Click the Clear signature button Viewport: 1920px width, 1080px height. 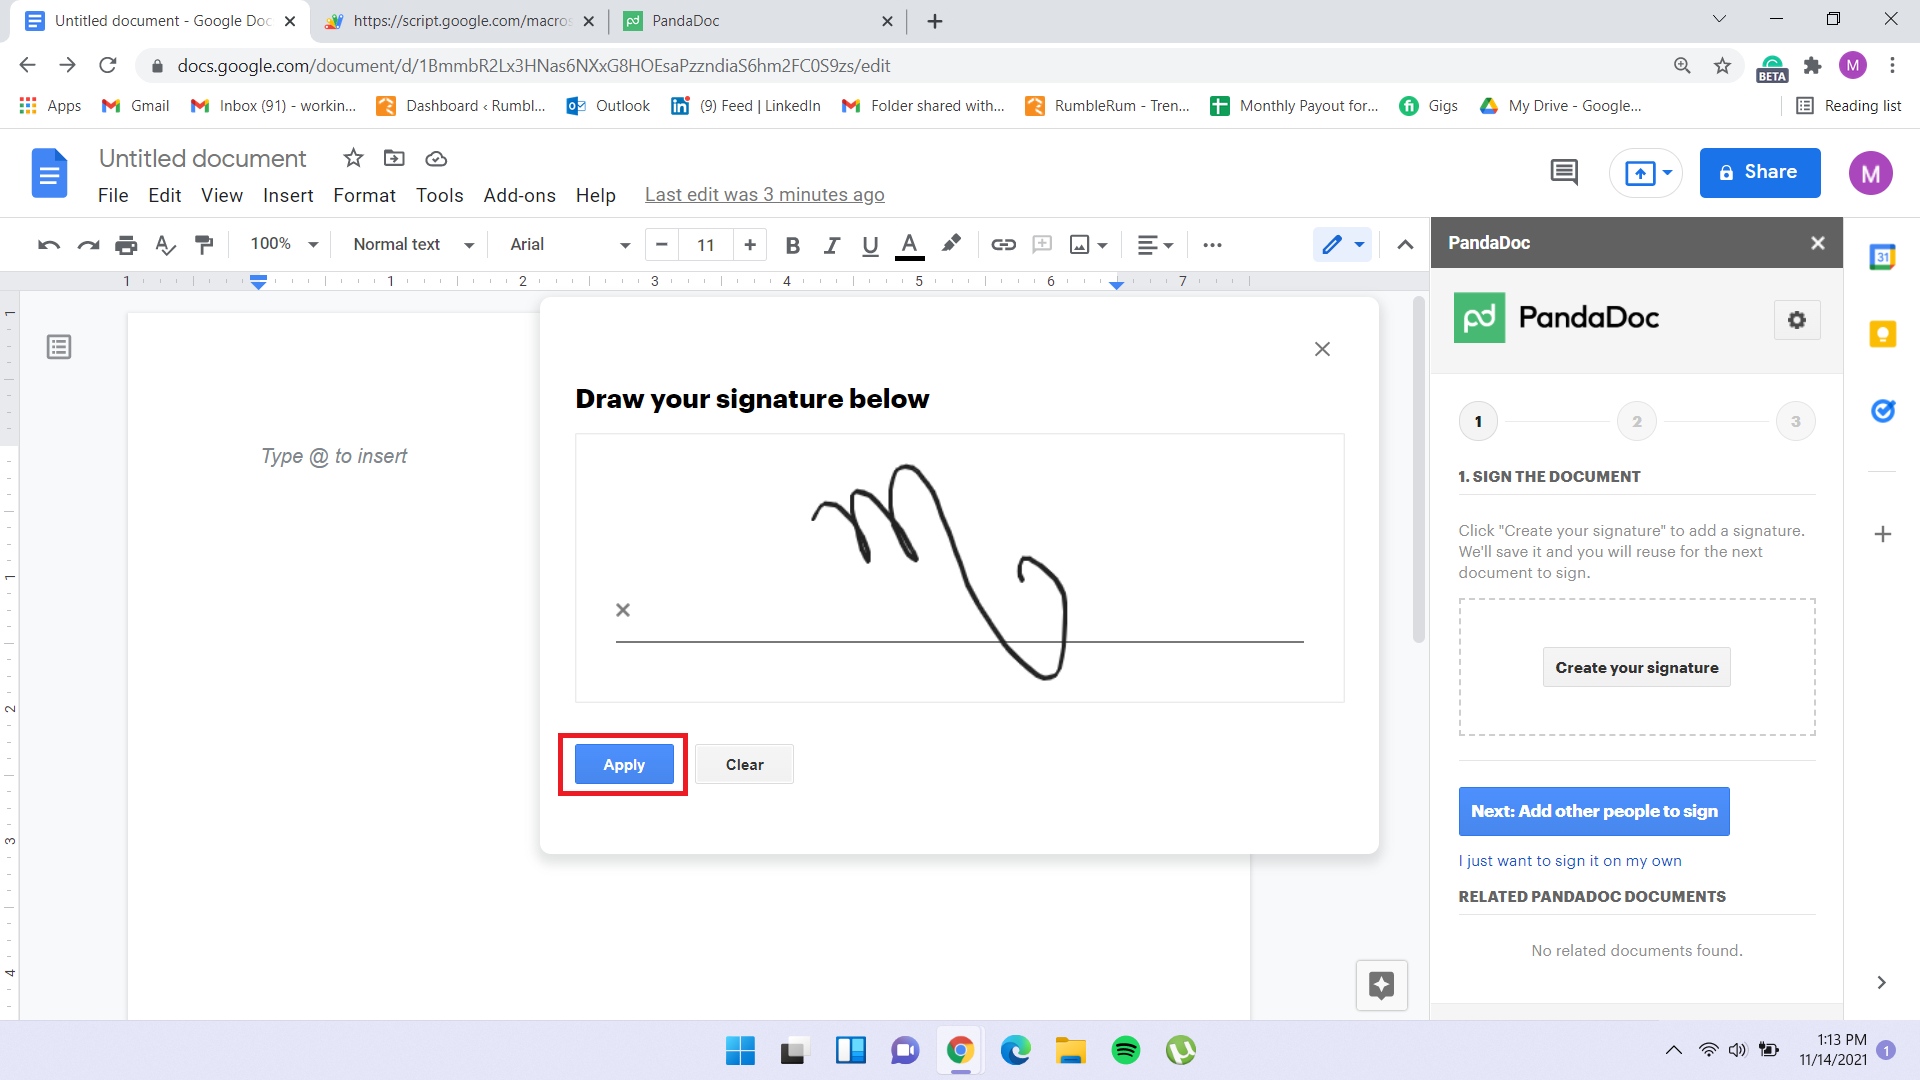pyautogui.click(x=744, y=764)
